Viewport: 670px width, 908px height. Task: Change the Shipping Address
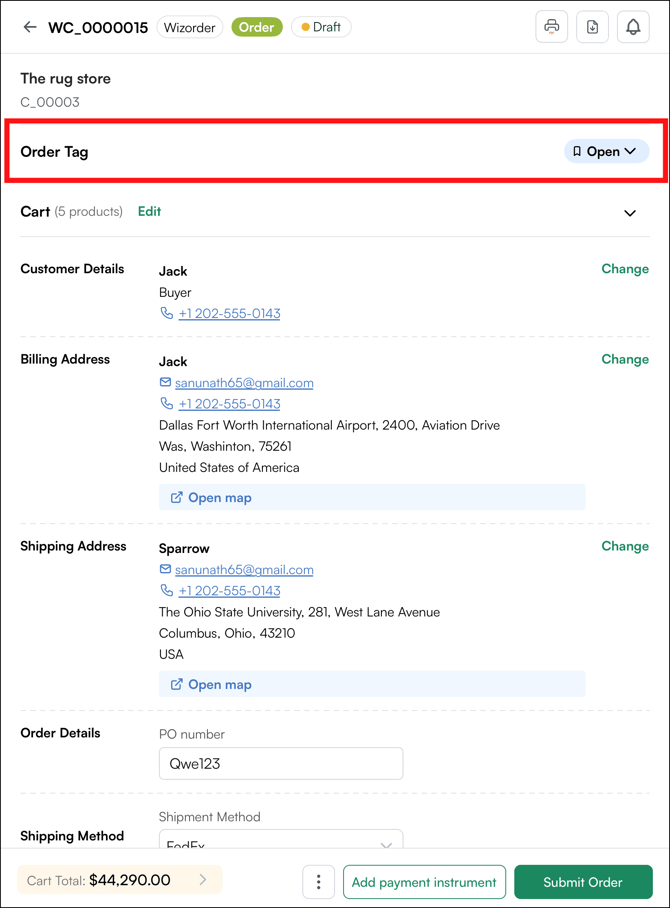tap(625, 546)
